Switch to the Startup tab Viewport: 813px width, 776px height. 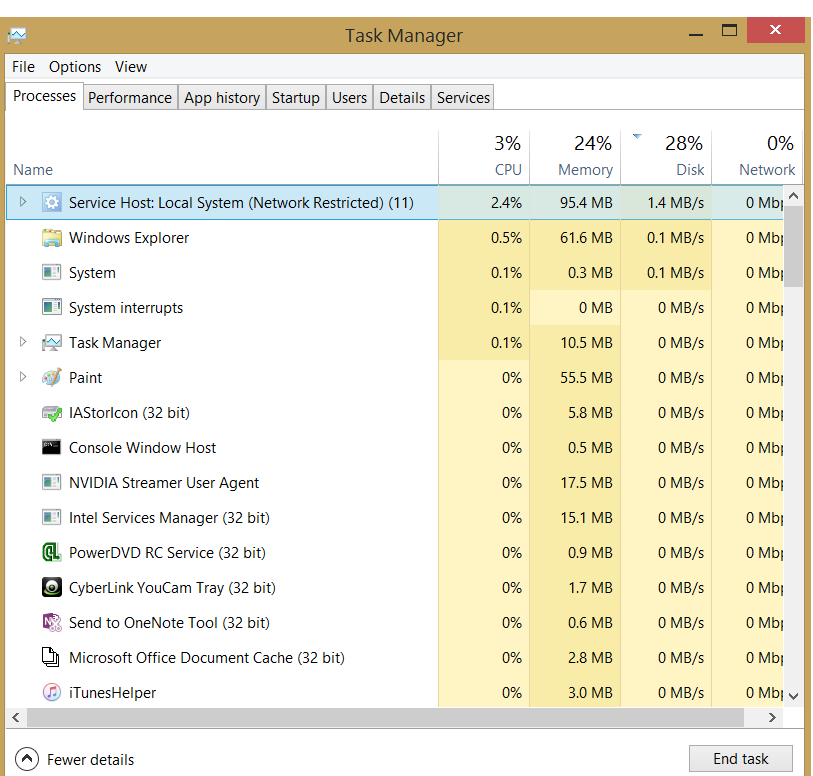tap(296, 97)
